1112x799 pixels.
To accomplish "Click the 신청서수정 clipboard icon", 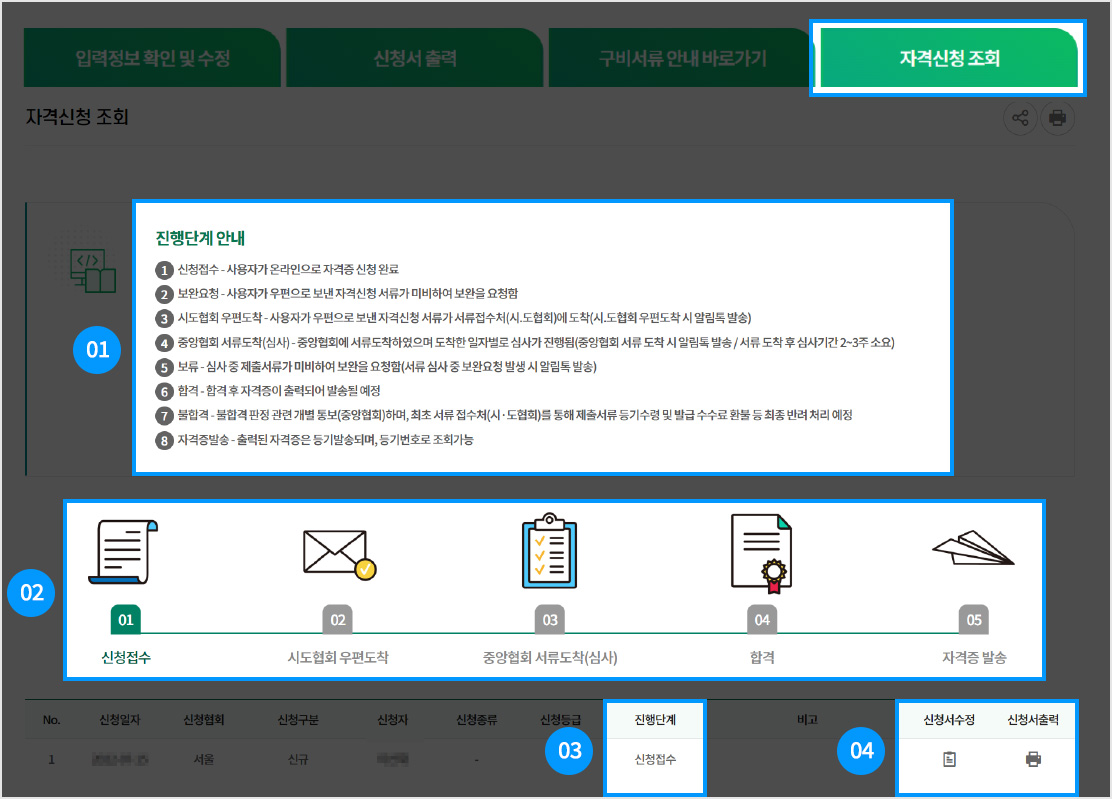I will click(949, 759).
